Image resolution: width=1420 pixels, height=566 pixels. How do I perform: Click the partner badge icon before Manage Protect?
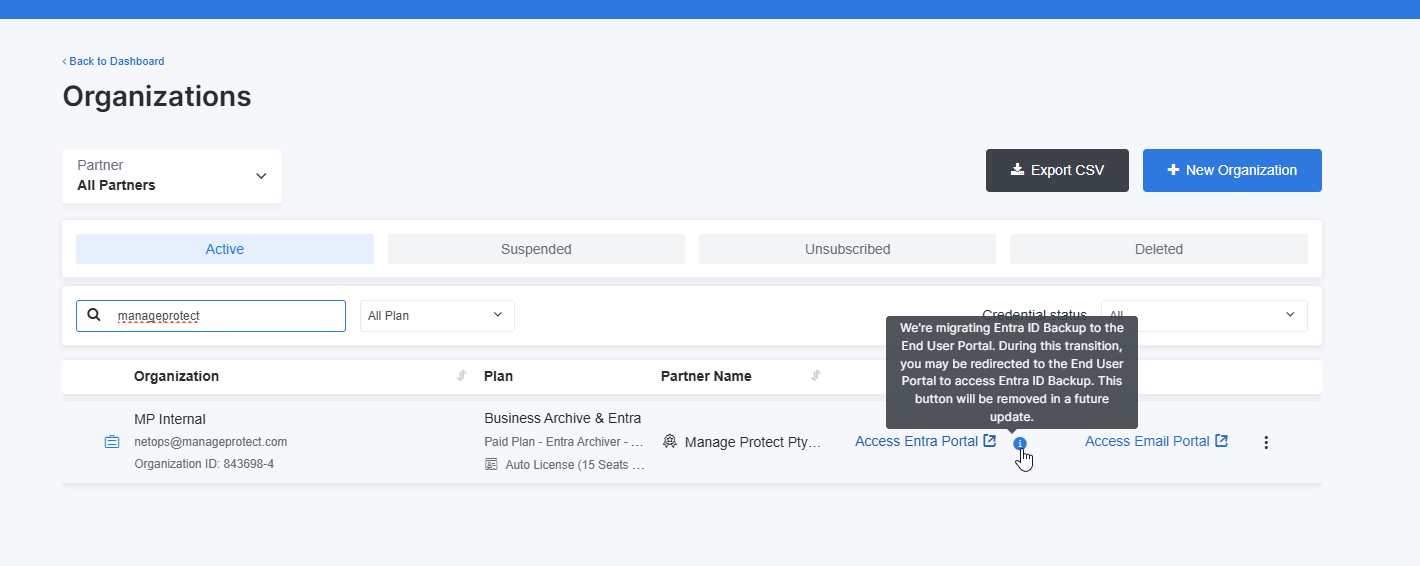[670, 442]
